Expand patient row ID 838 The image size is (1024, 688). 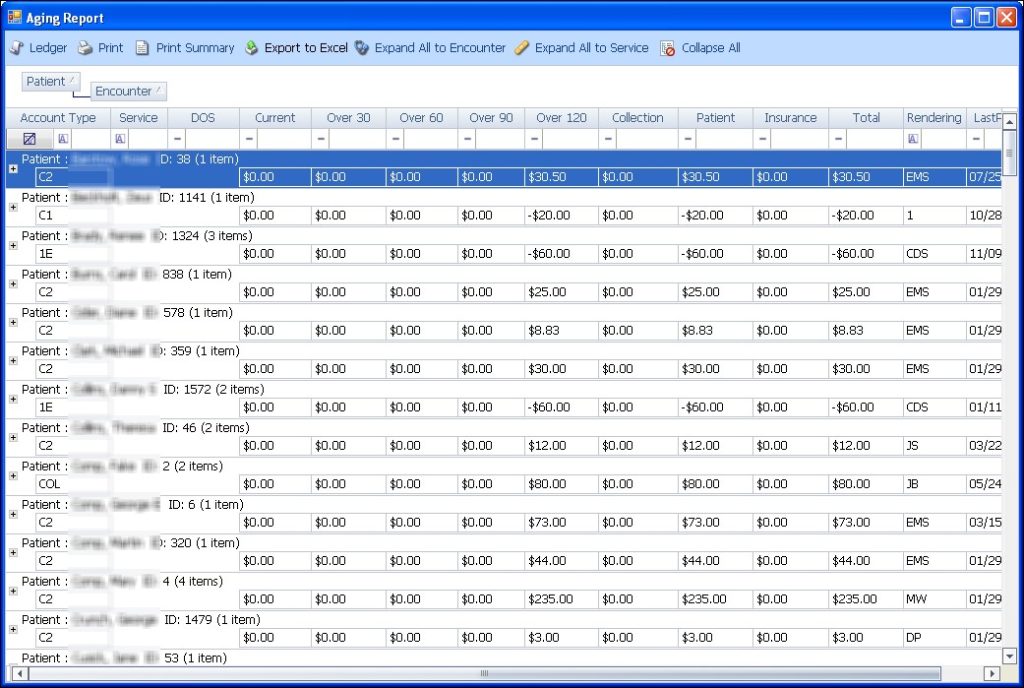[x=13, y=284]
